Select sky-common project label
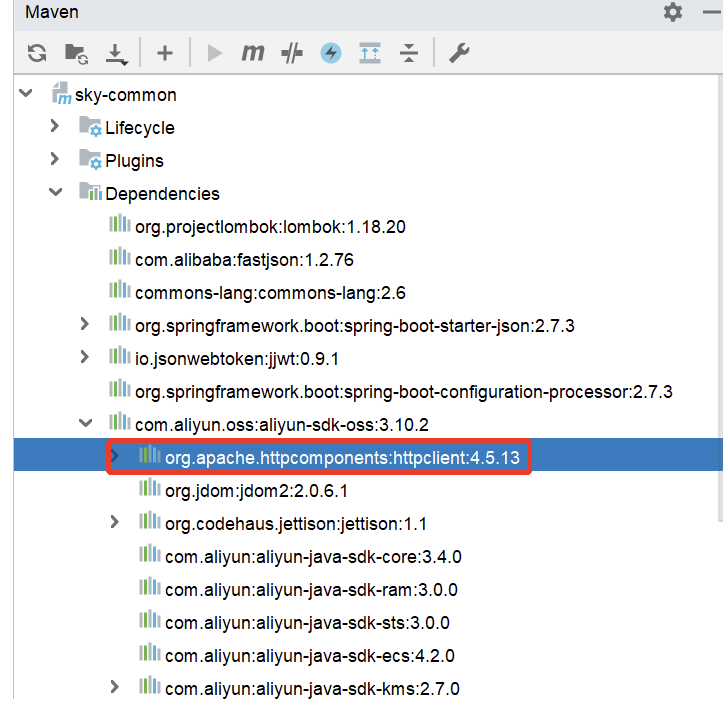 125,95
